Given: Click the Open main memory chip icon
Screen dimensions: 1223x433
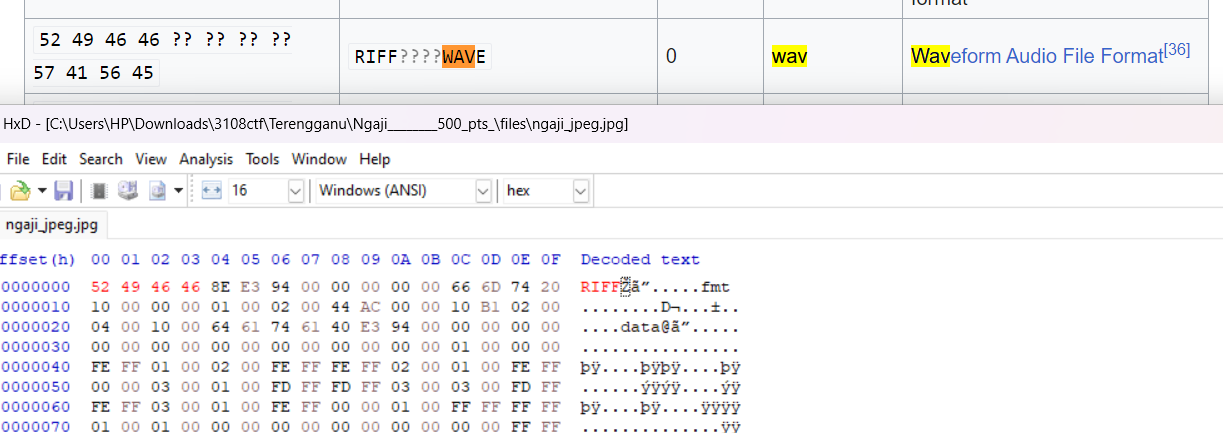Looking at the screenshot, I should (99, 190).
